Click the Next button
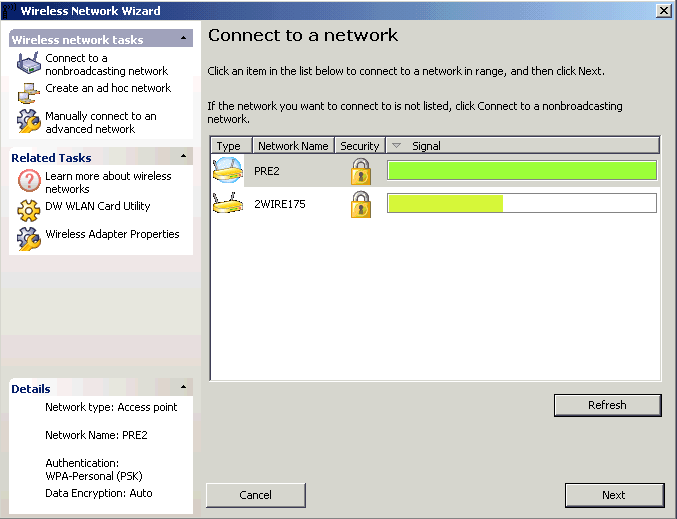 (x=614, y=495)
